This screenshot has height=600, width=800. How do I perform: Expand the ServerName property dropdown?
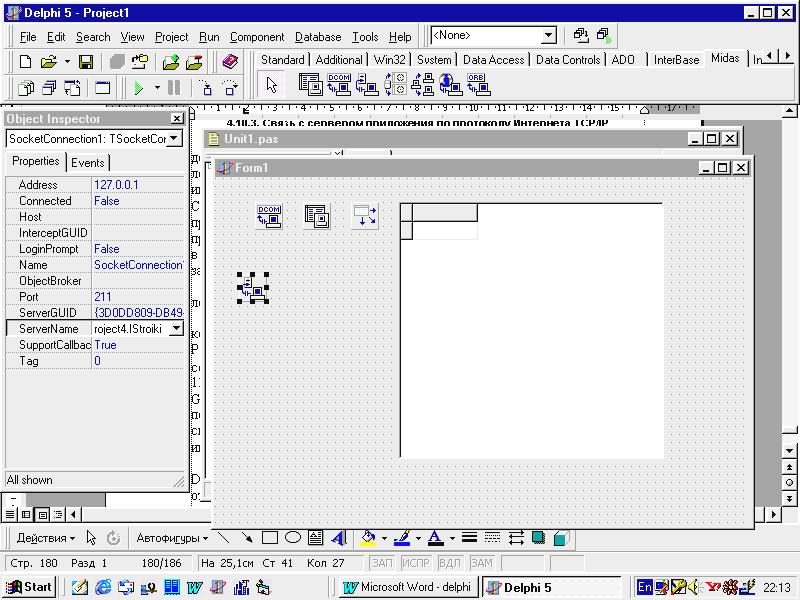point(176,329)
